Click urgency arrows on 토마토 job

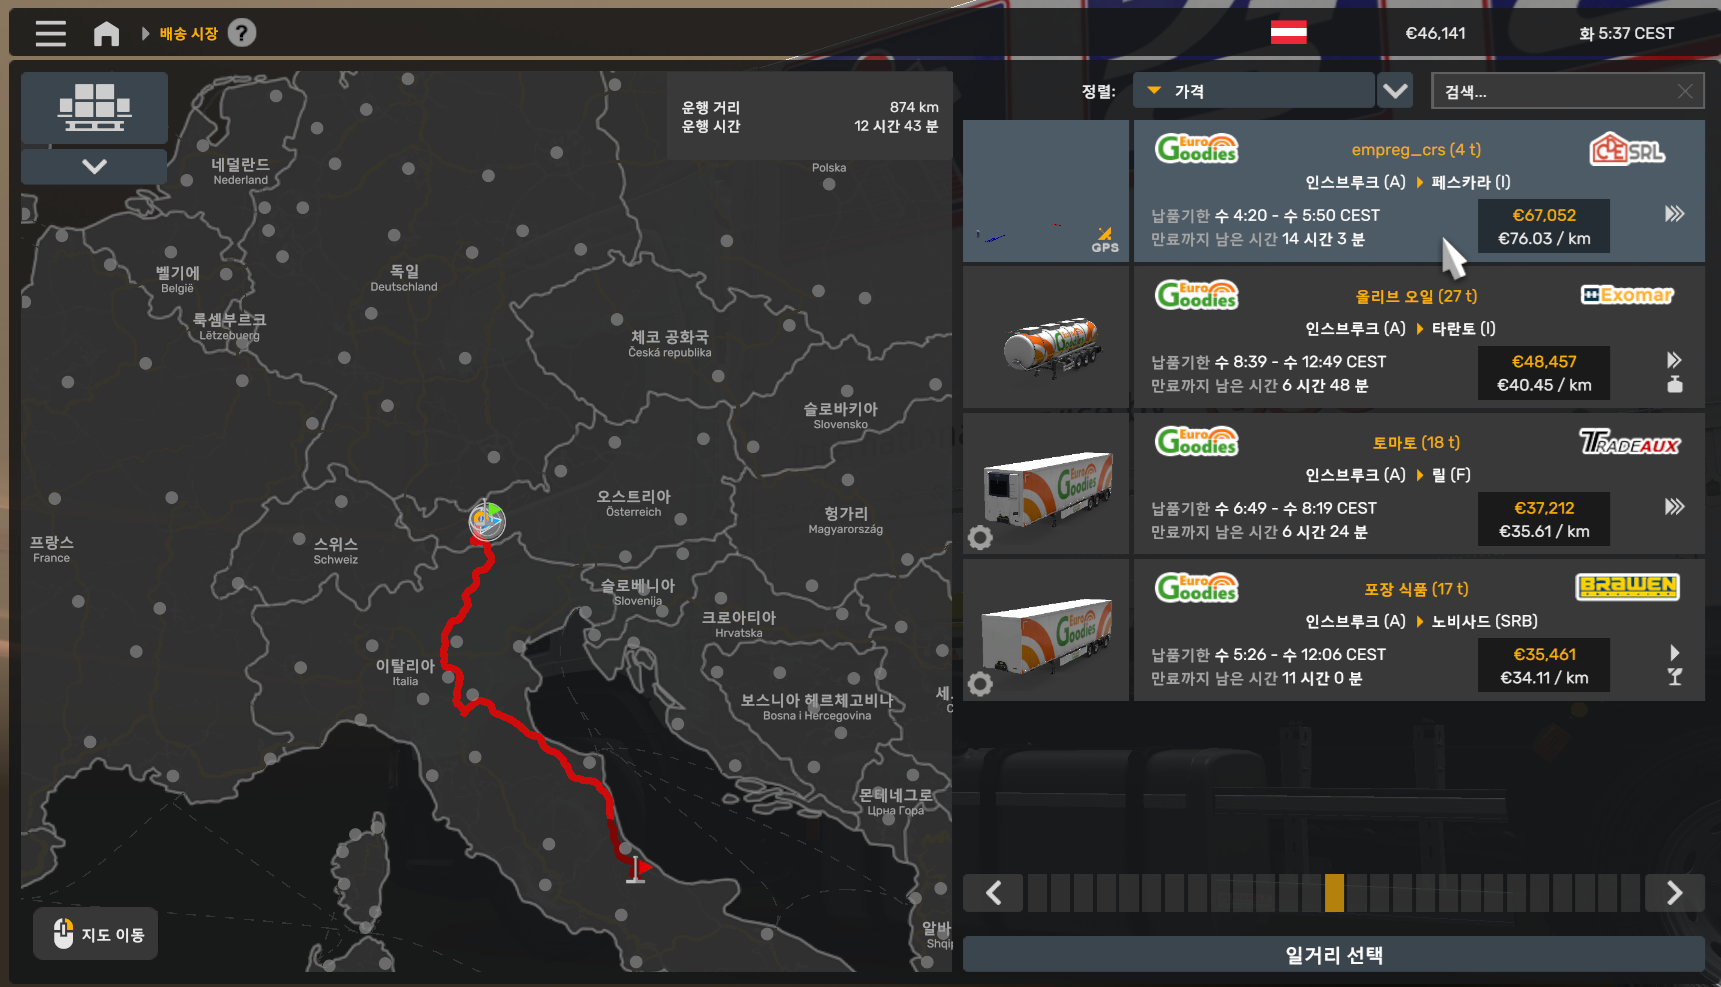pos(1675,507)
